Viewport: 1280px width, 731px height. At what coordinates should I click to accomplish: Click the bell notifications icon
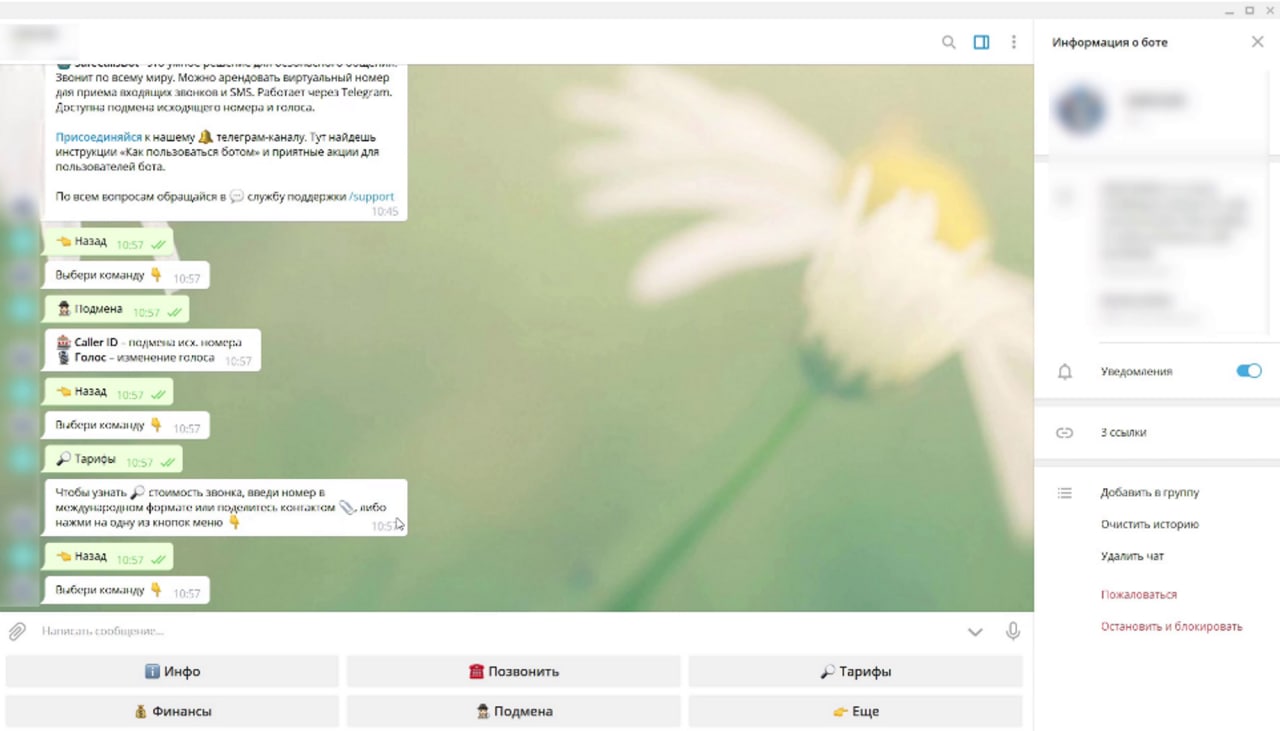1065,372
